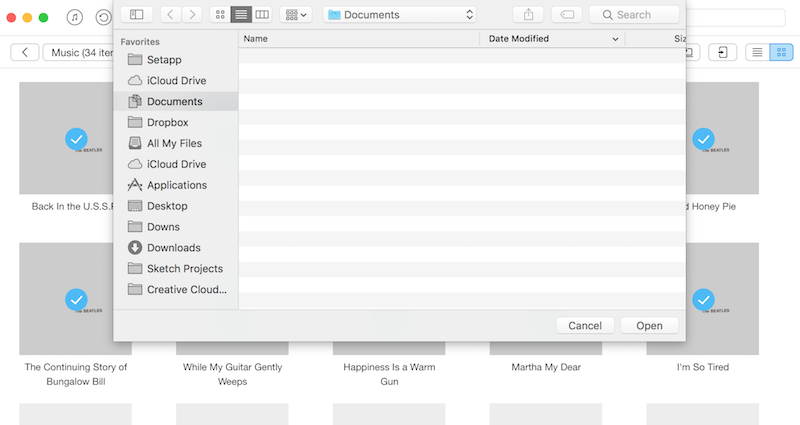Click the Honey Pie title
The image size is (800, 425).
coord(711,206)
